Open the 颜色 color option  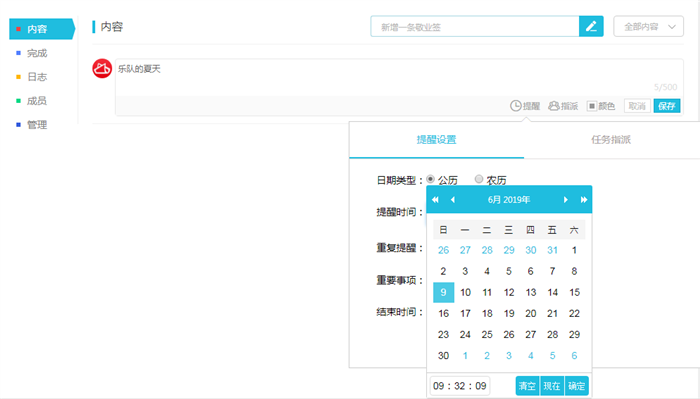[601, 106]
